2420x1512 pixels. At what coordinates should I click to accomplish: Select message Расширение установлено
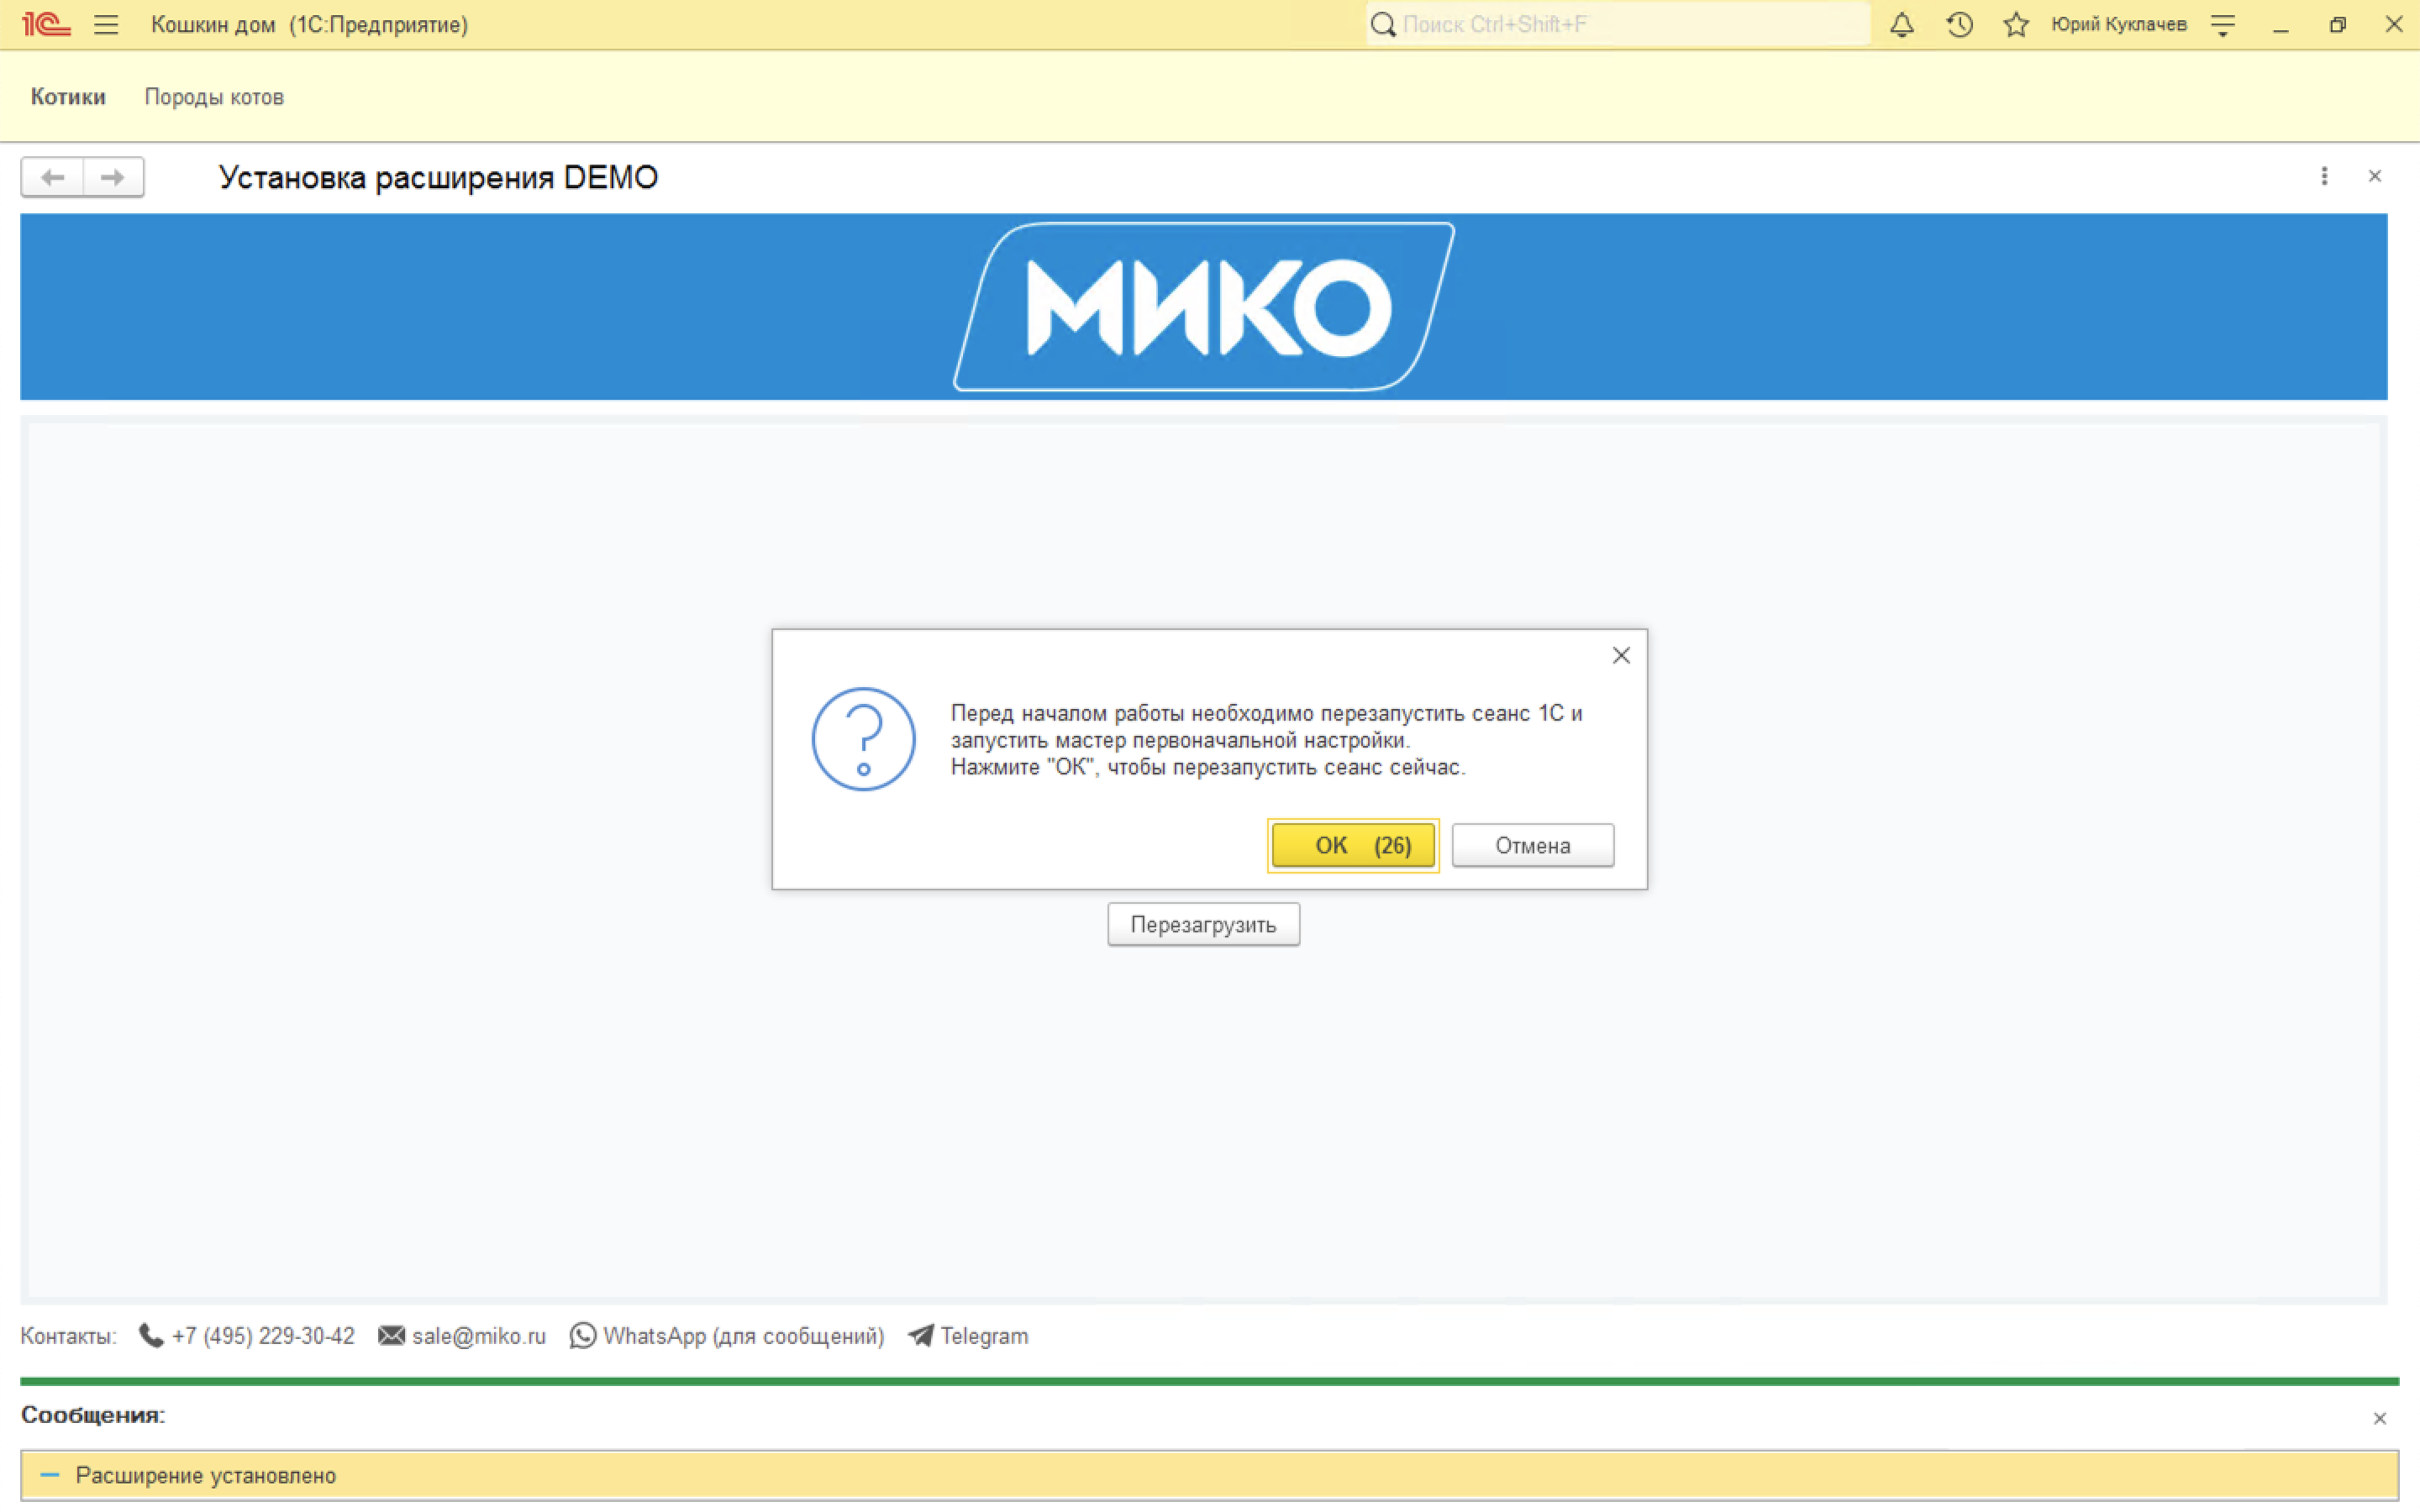[1209, 1475]
